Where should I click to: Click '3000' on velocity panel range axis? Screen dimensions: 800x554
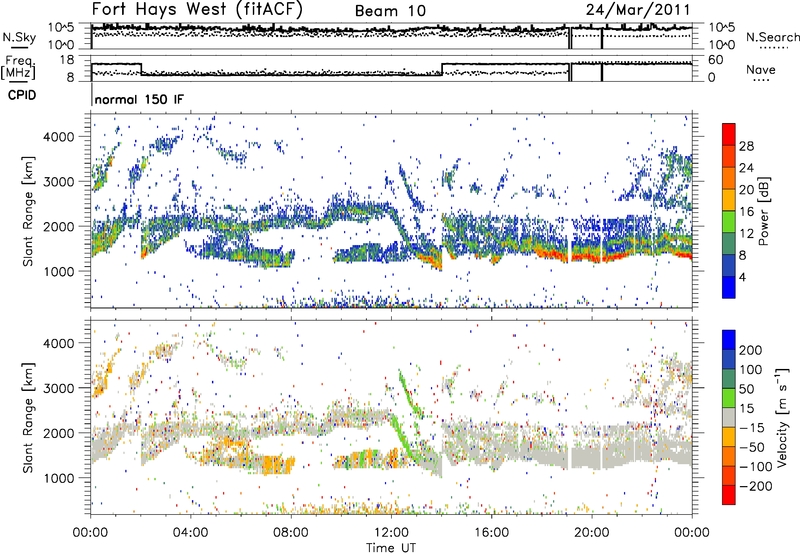click(58, 388)
